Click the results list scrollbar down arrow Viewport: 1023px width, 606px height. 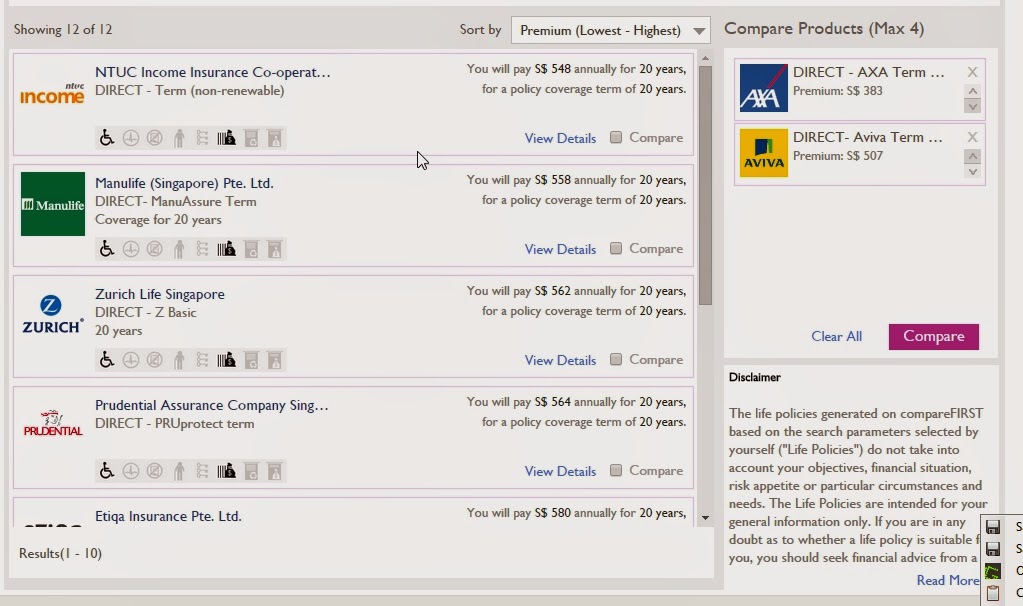[x=705, y=518]
